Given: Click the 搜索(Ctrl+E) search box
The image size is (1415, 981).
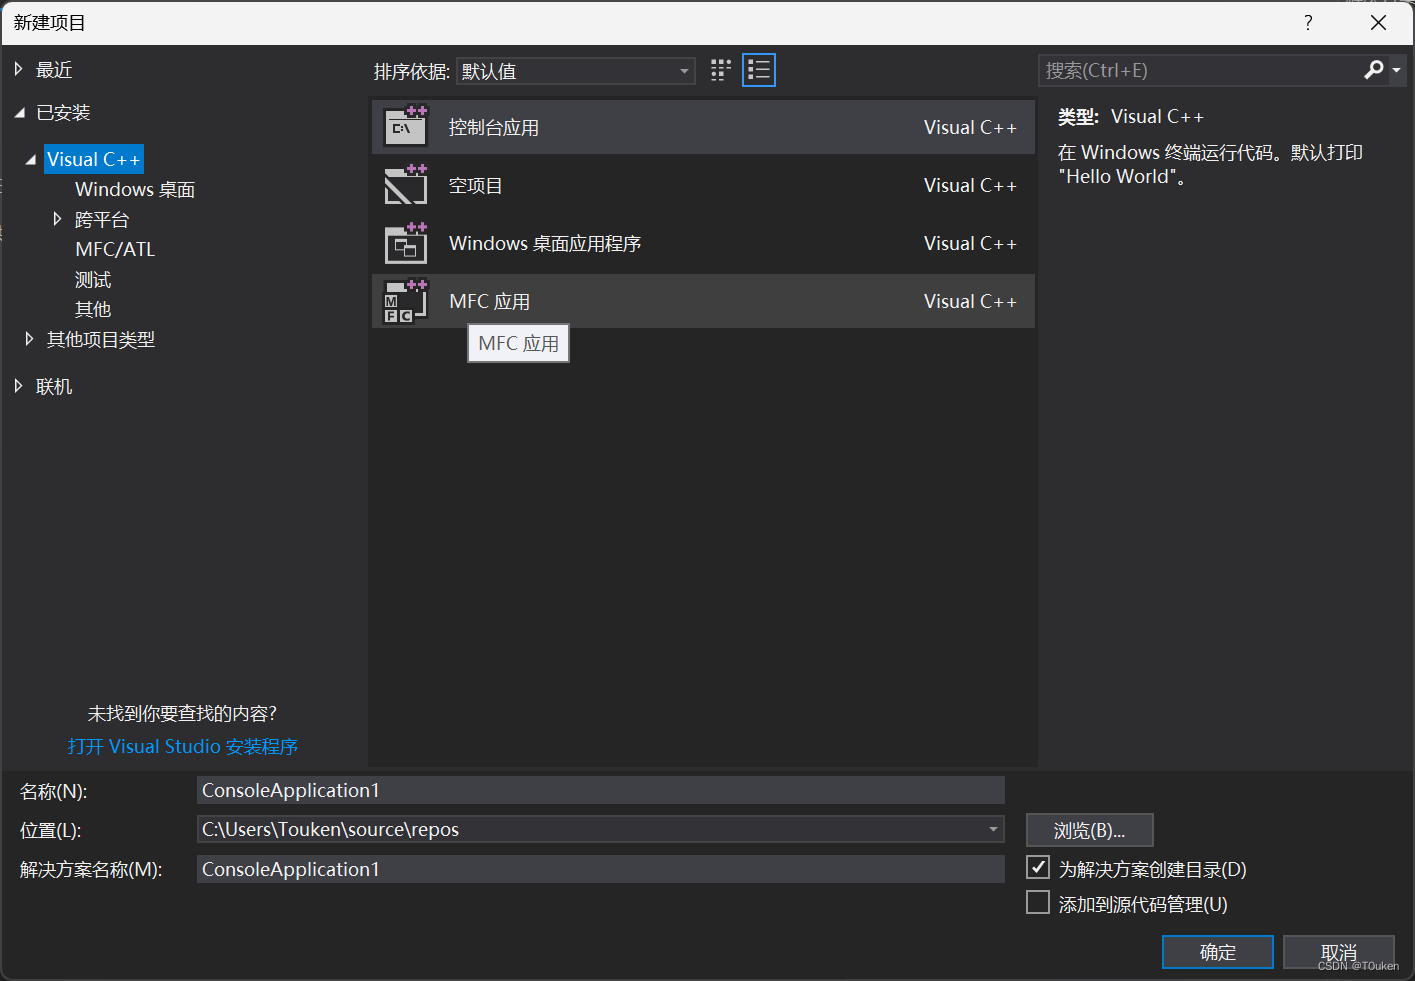Looking at the screenshot, I should pyautogui.click(x=1200, y=70).
